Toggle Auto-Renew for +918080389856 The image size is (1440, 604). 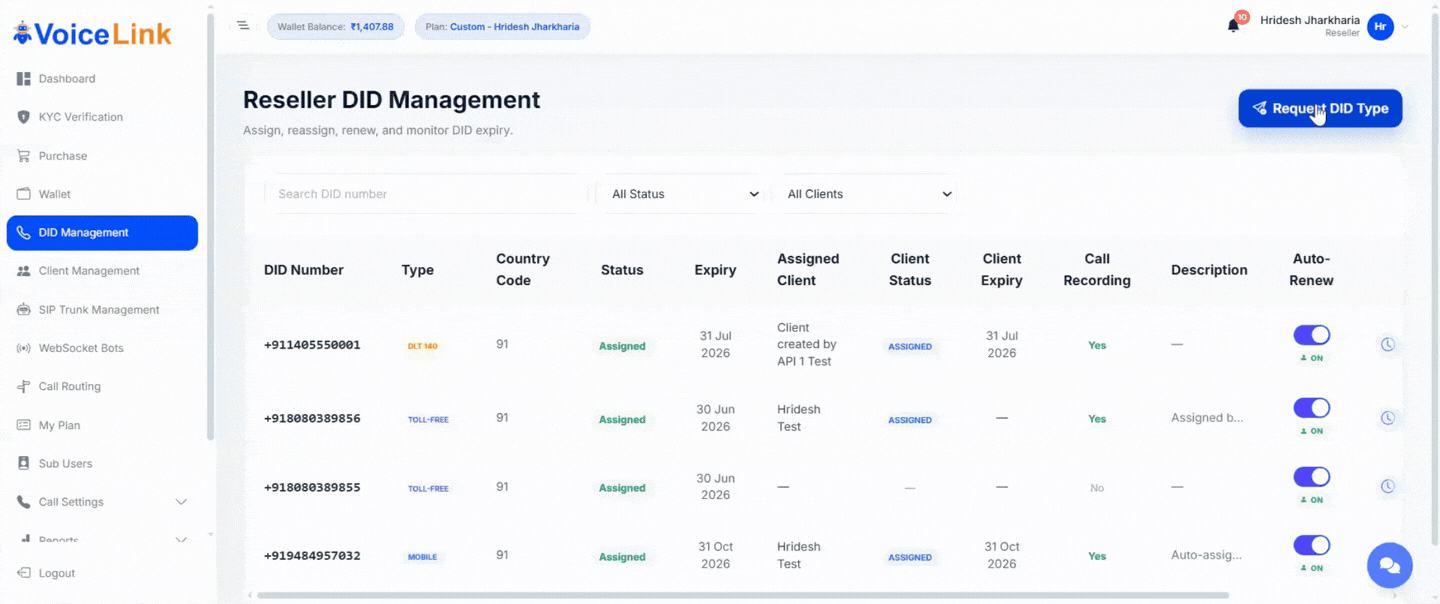pos(1312,408)
